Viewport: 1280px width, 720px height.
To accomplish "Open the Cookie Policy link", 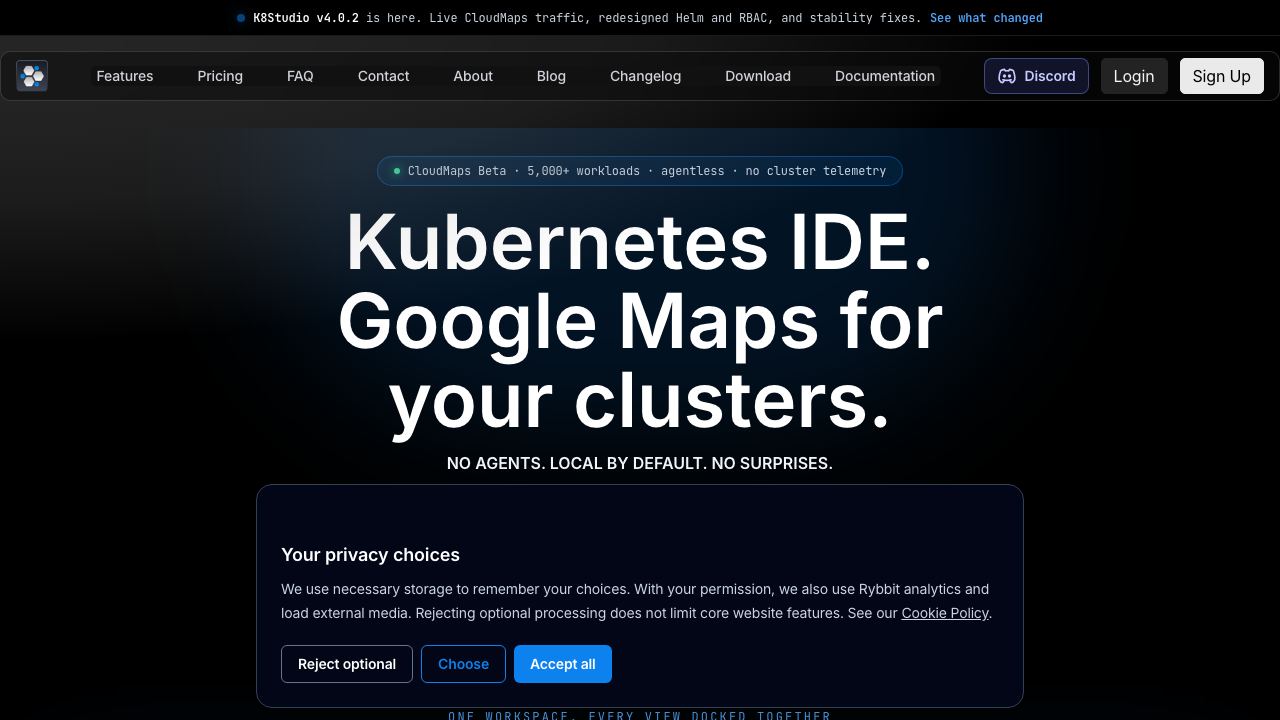I will (x=945, y=613).
